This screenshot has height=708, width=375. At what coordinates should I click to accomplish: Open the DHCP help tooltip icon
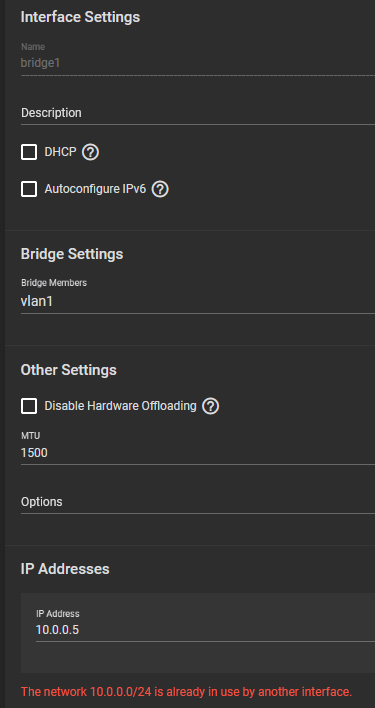[90, 152]
